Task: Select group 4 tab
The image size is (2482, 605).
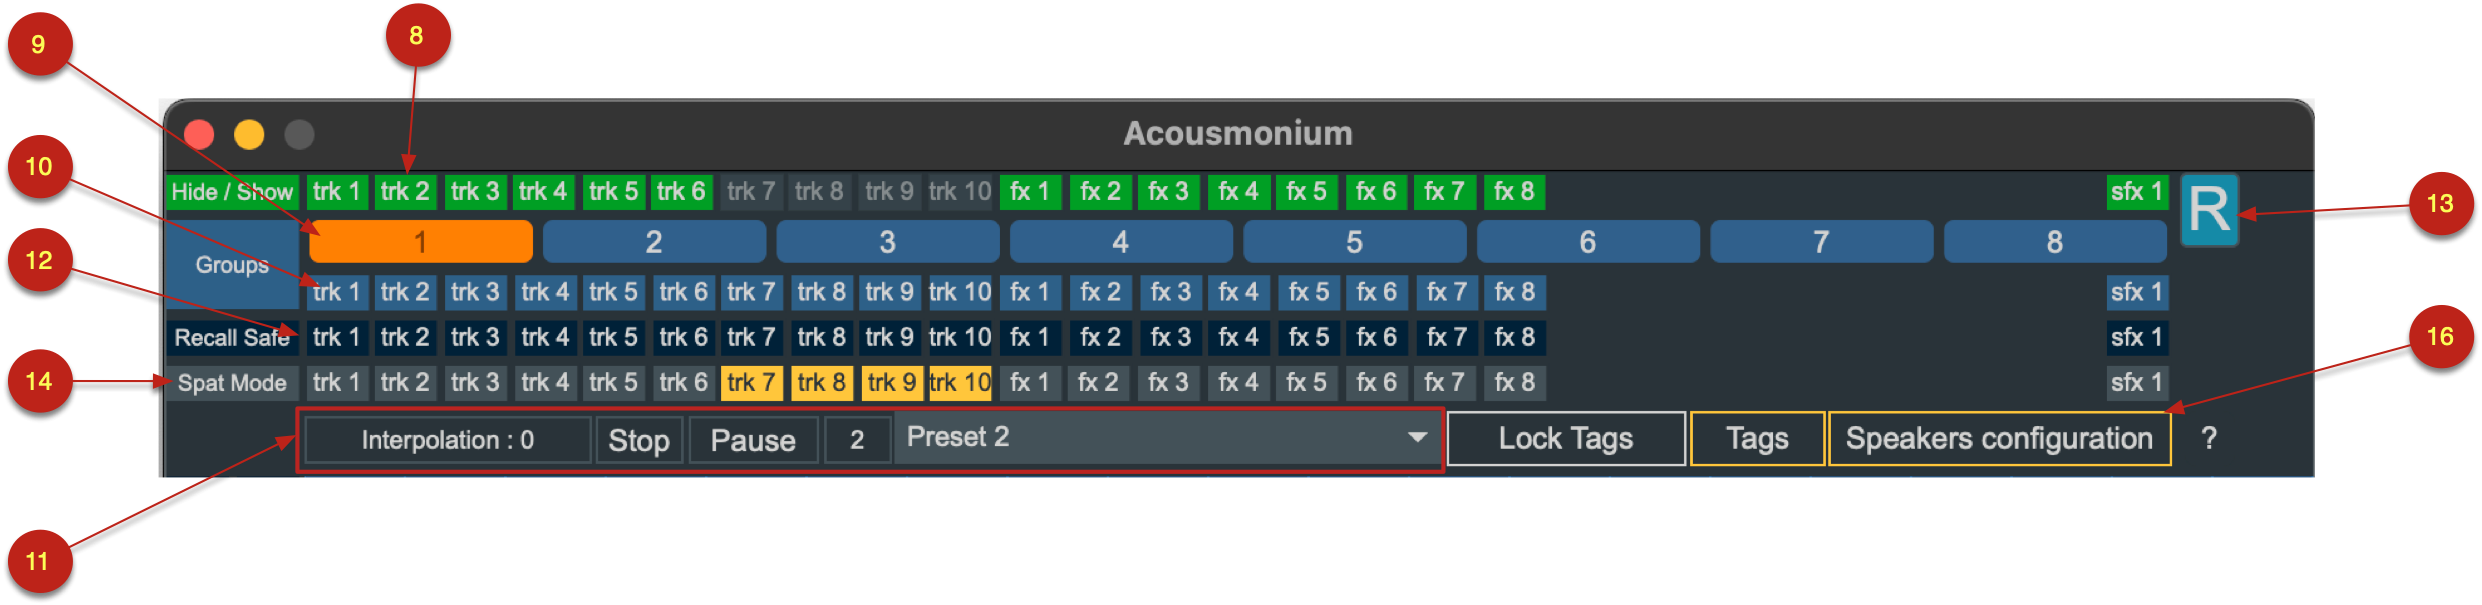Action: [1121, 242]
